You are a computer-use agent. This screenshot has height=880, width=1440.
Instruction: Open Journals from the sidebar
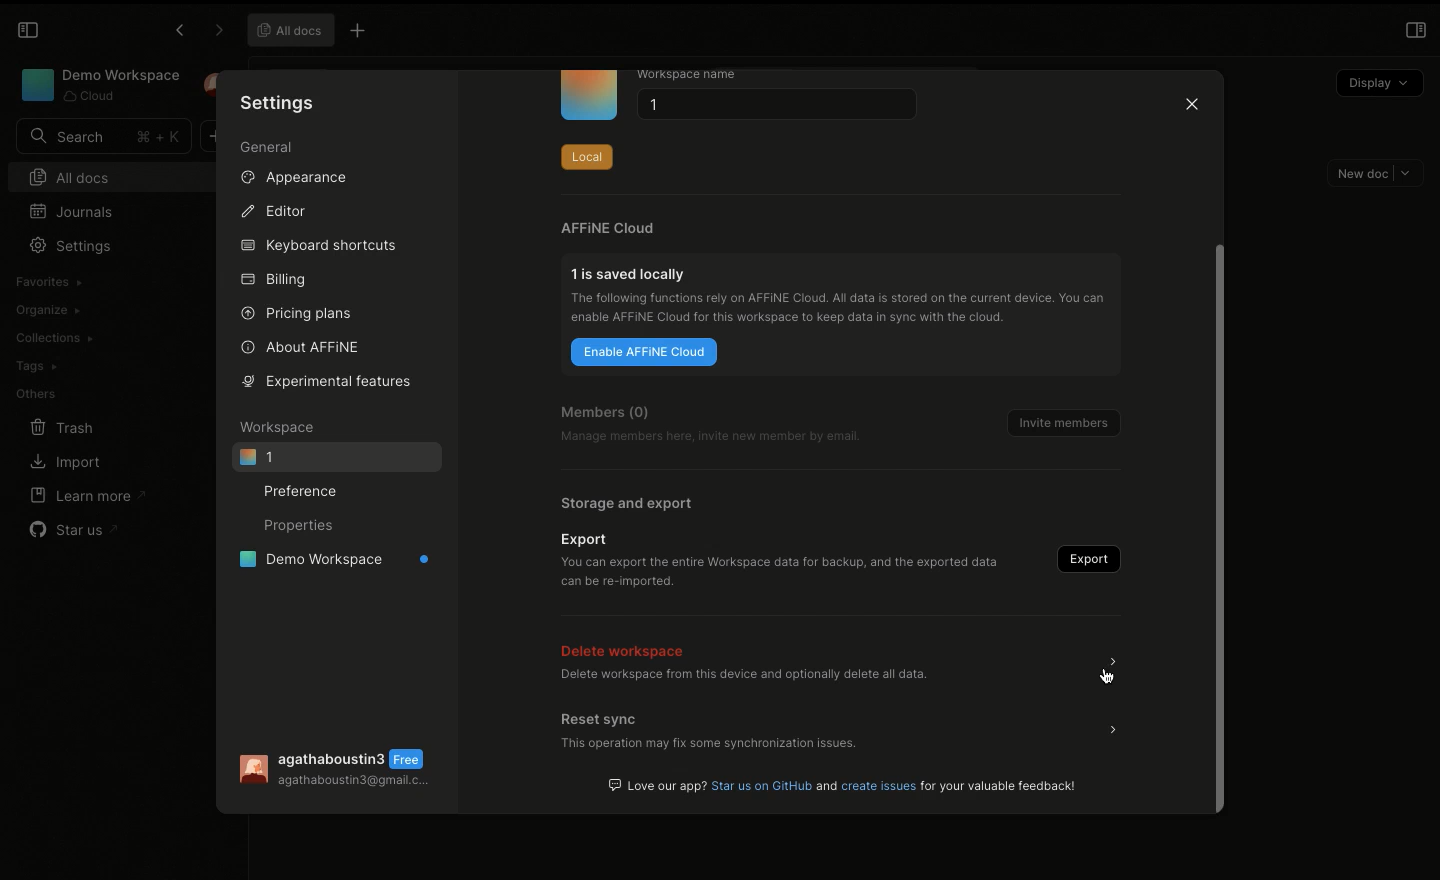(70, 212)
